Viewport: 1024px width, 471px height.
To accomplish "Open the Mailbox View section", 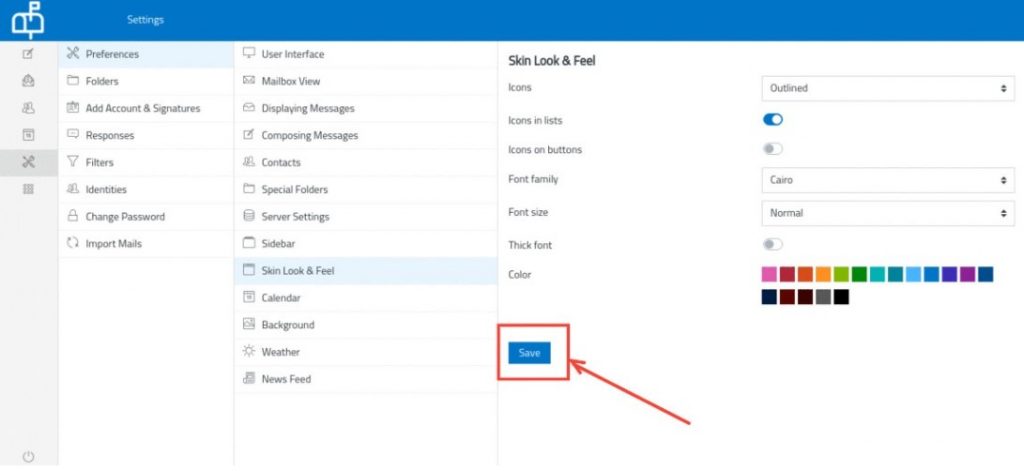I will click(290, 81).
